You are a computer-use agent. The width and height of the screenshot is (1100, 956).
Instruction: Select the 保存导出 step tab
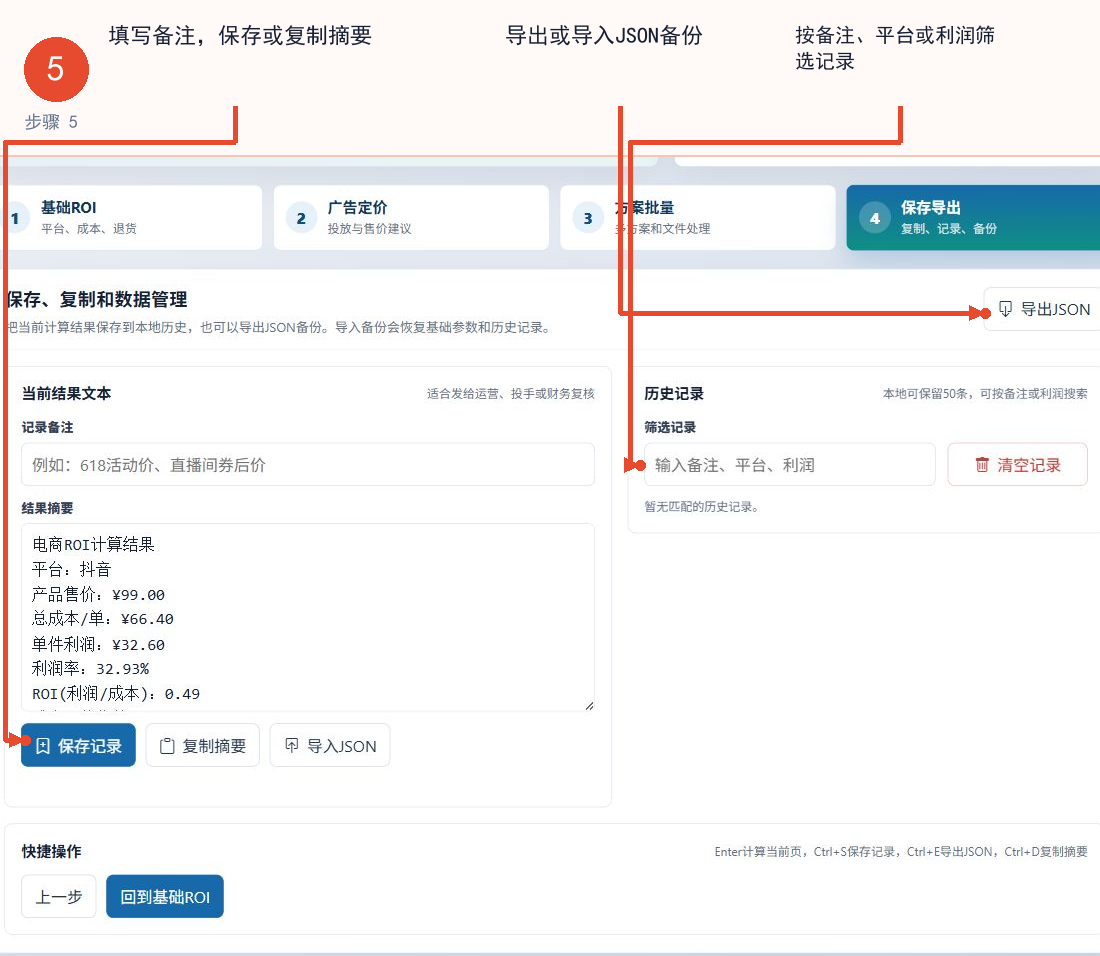(973, 217)
